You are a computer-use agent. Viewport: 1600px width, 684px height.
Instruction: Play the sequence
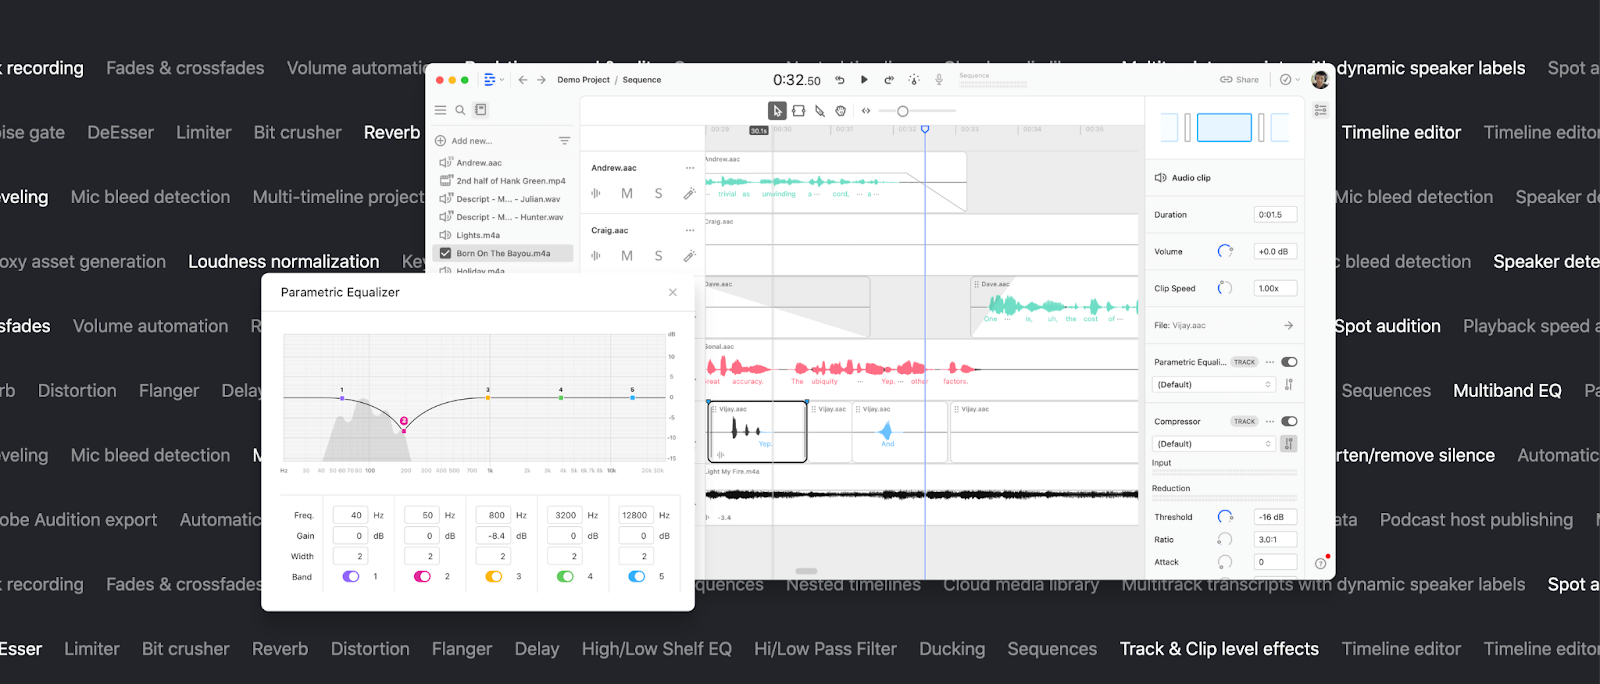pyautogui.click(x=864, y=79)
